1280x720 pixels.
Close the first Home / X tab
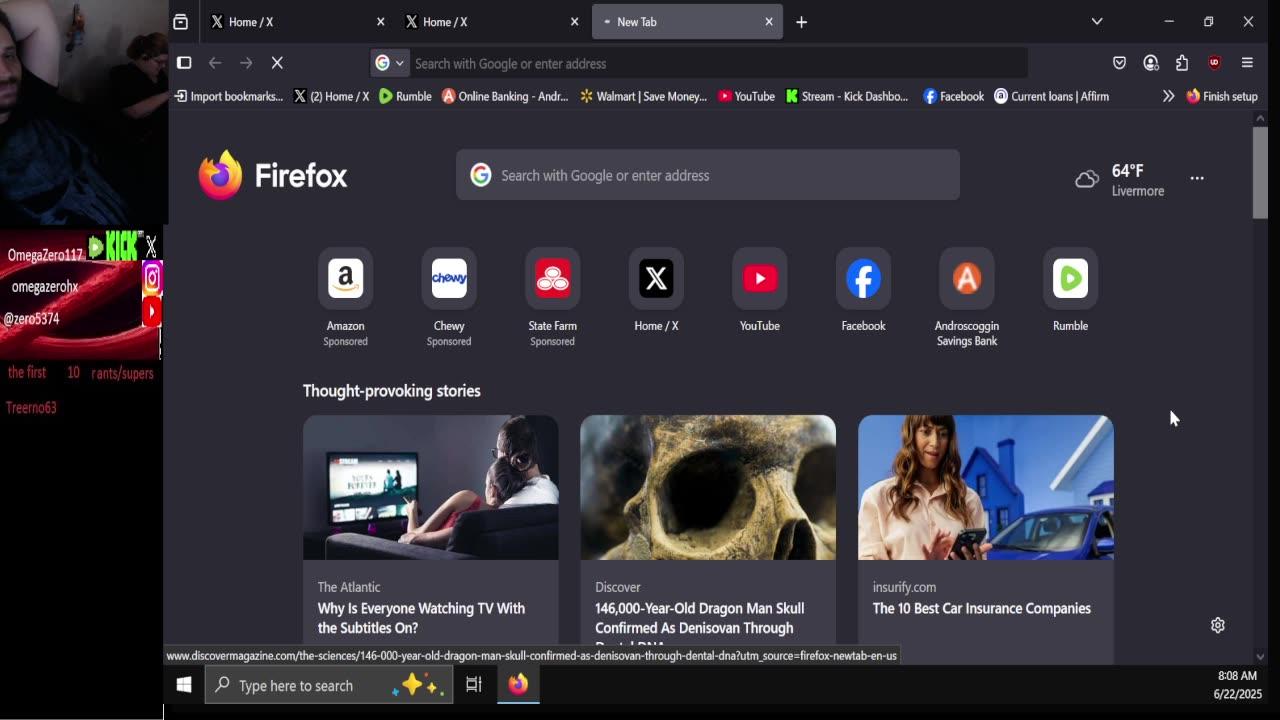coord(380,22)
